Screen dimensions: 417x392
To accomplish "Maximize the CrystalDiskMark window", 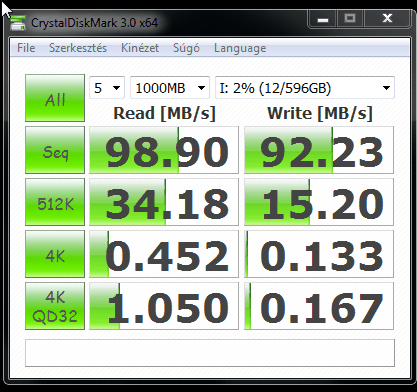I will point(350,18).
